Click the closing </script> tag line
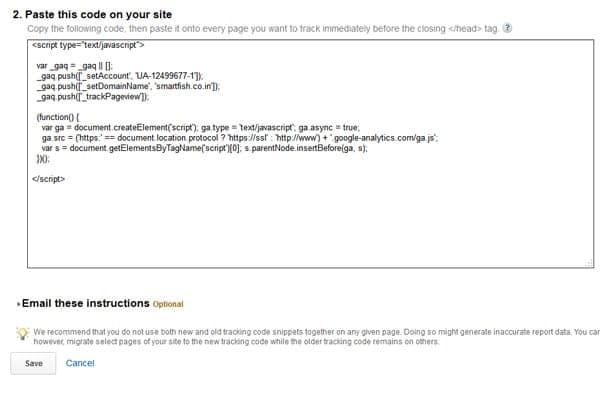The image size is (600, 400). tap(49, 179)
